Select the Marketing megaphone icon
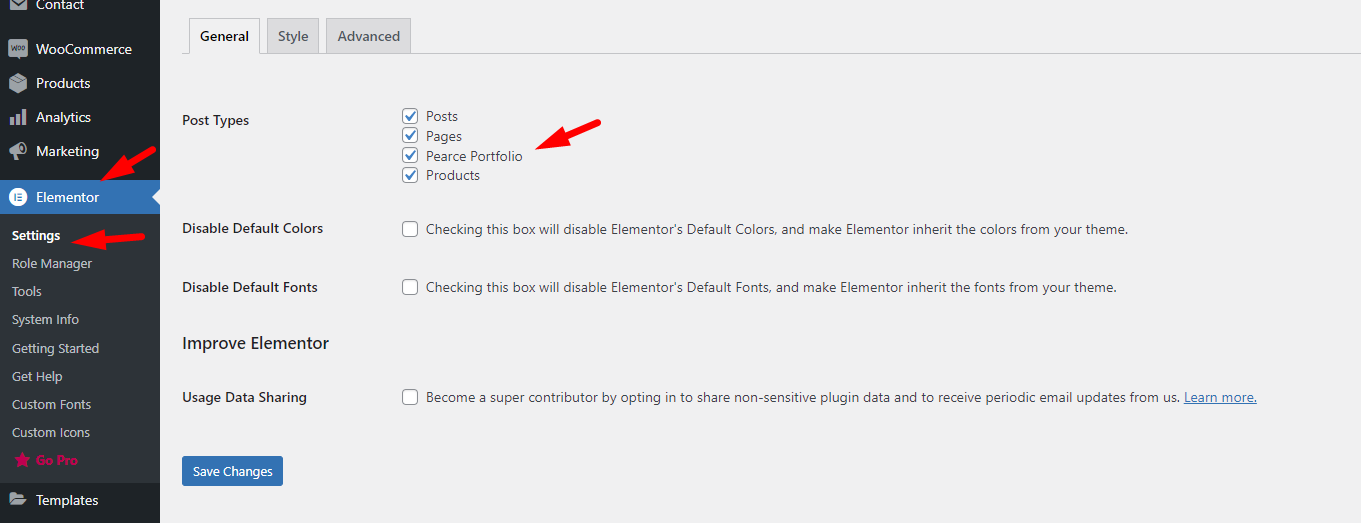This screenshot has height=523, width=1361. coord(18,151)
